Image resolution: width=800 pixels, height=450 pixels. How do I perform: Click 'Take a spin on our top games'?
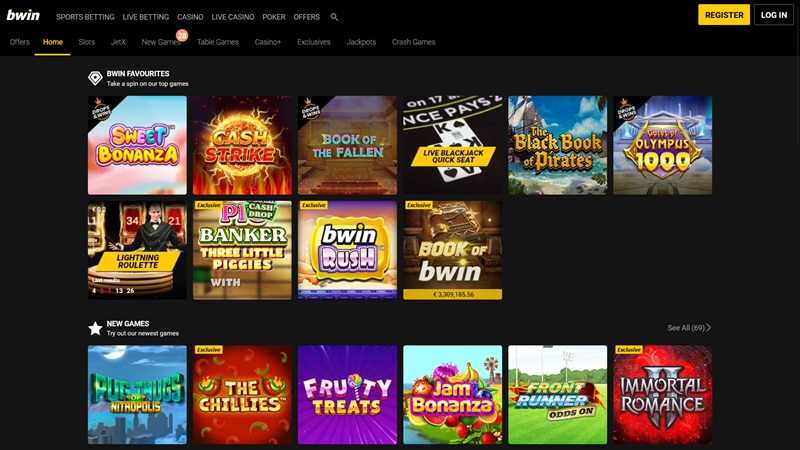click(147, 84)
